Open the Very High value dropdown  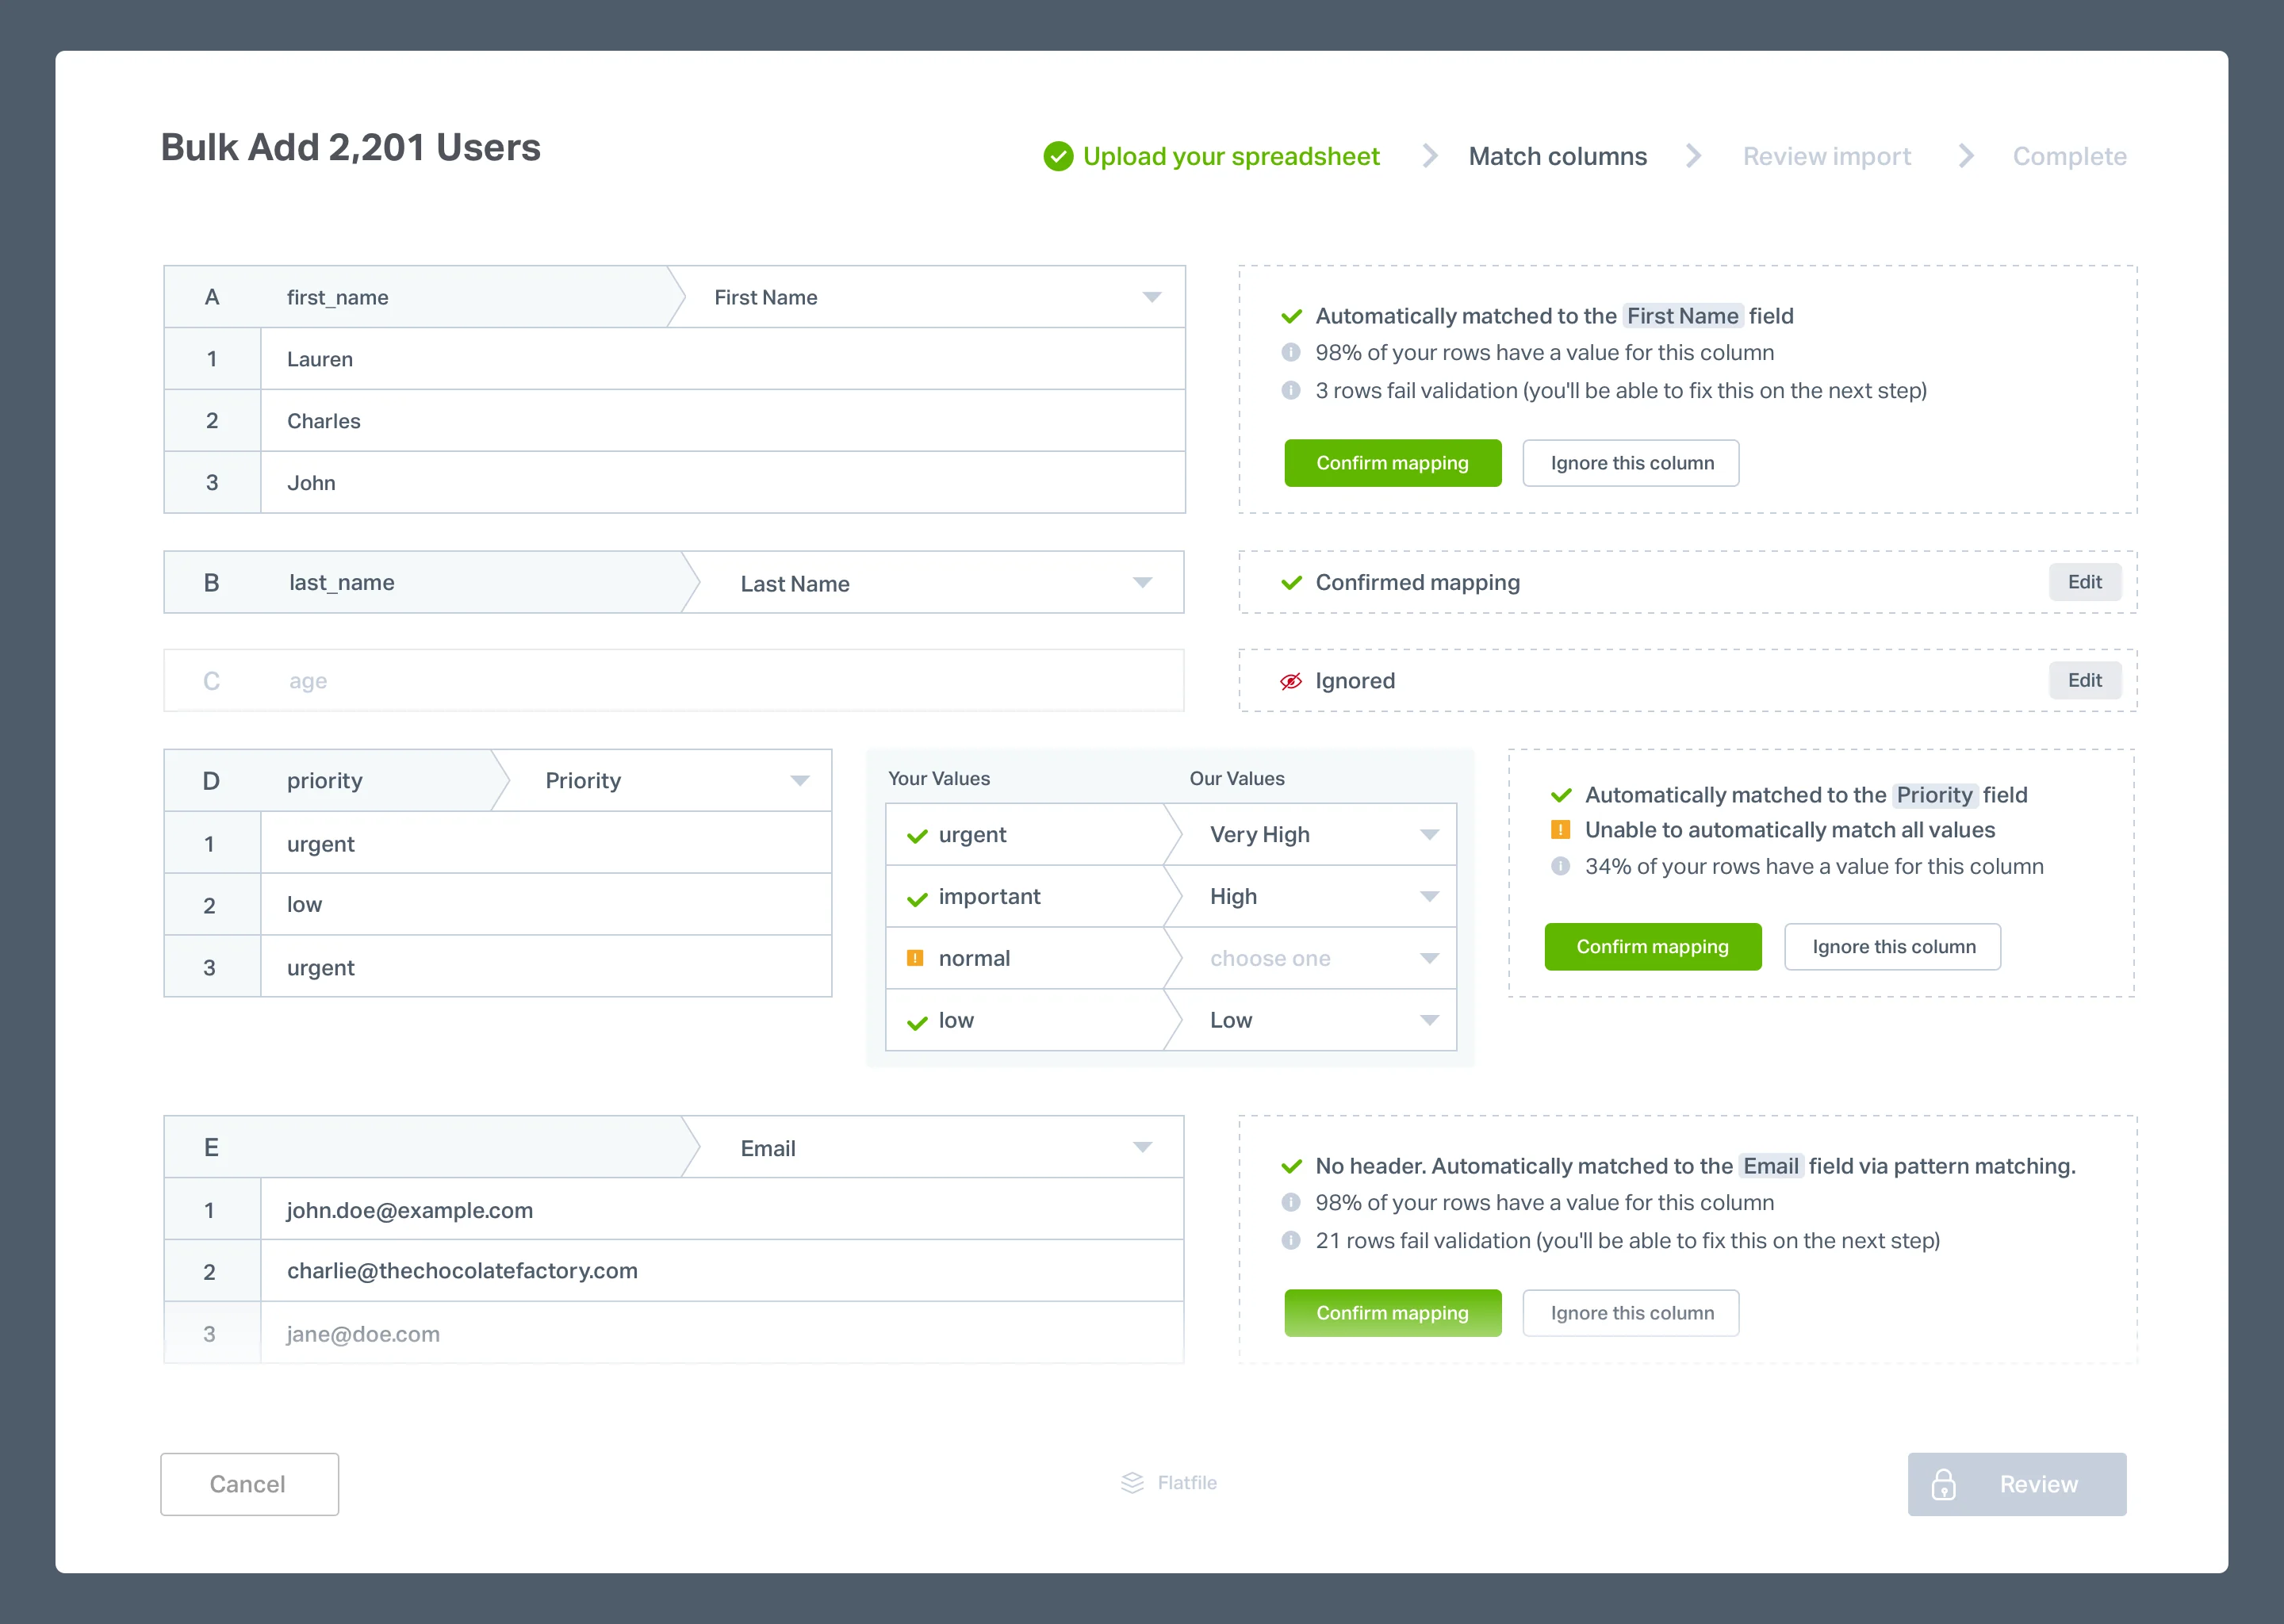point(1428,835)
